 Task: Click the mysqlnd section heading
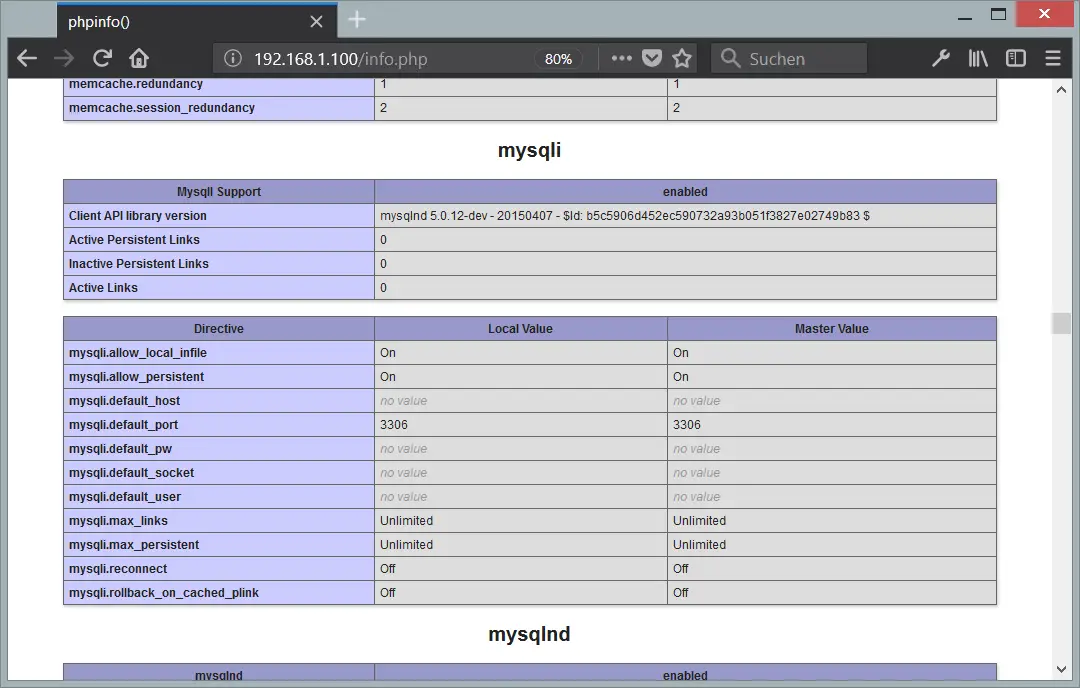point(529,634)
